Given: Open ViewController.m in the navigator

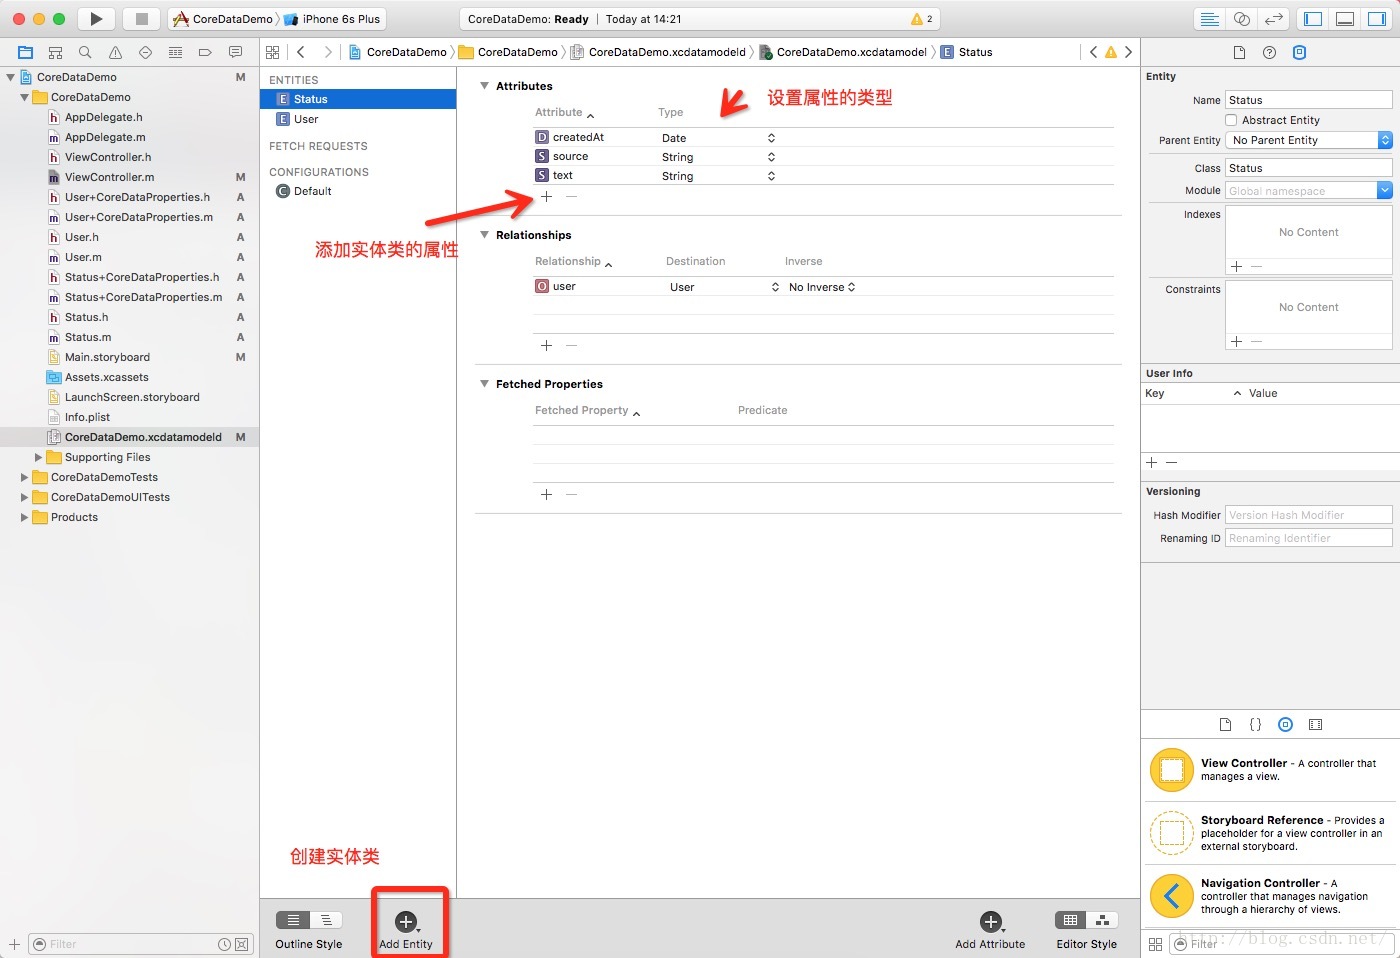Looking at the screenshot, I should pos(109,177).
